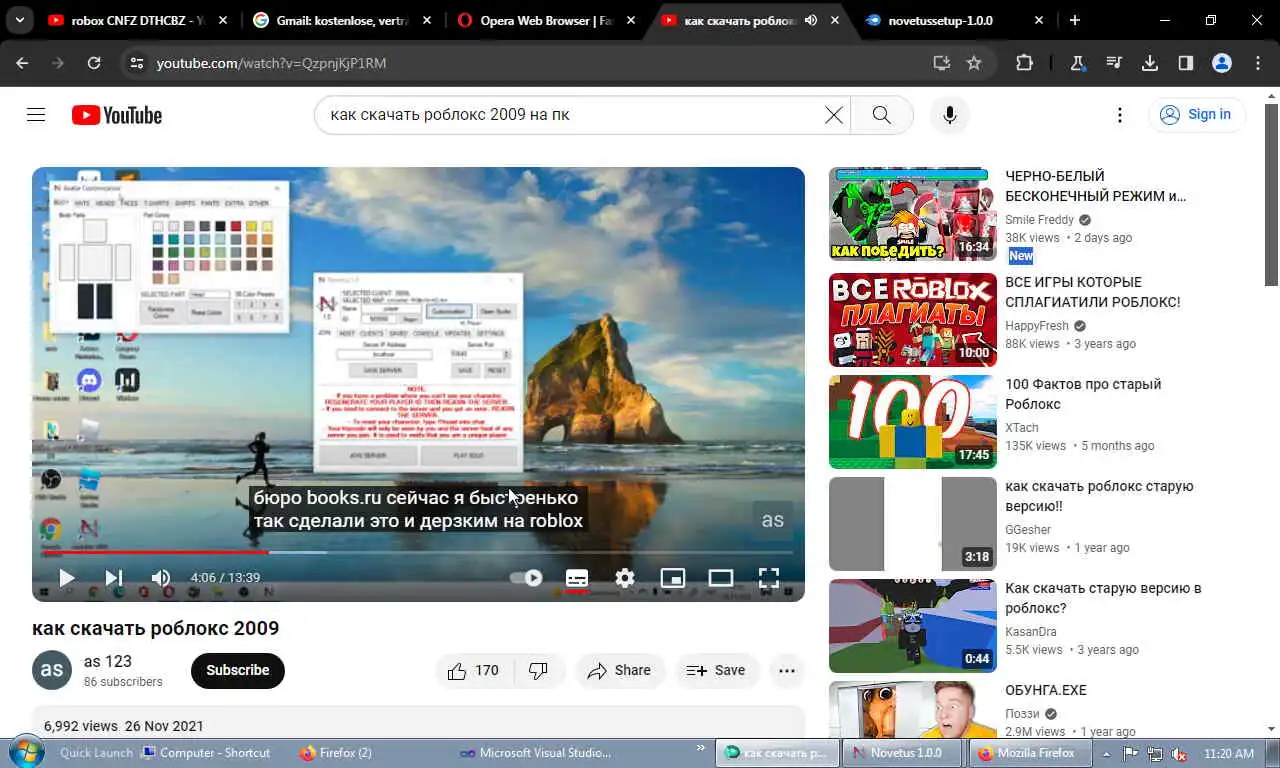Open more actions menu beside Save
This screenshot has width=1280, height=768.
(x=787, y=671)
